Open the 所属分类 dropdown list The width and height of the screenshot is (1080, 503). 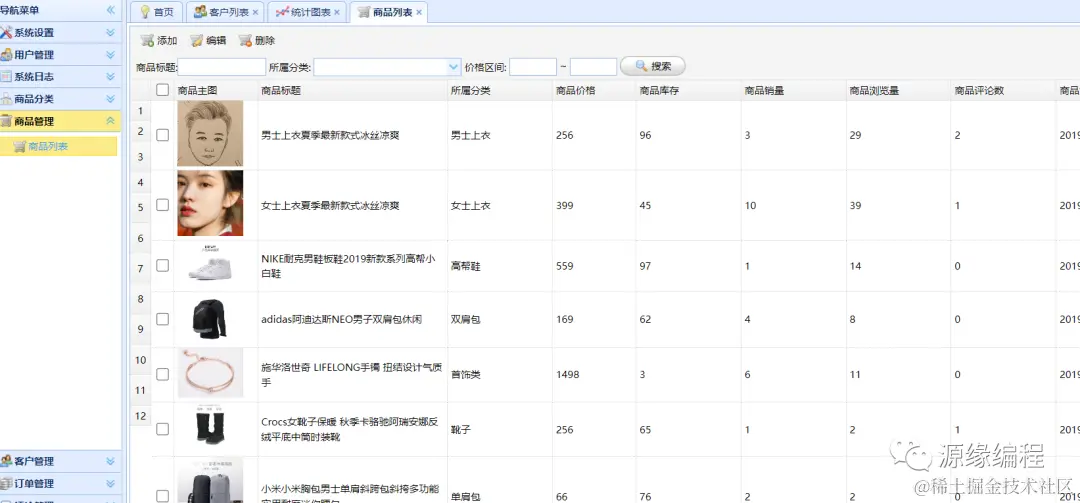tap(453, 67)
